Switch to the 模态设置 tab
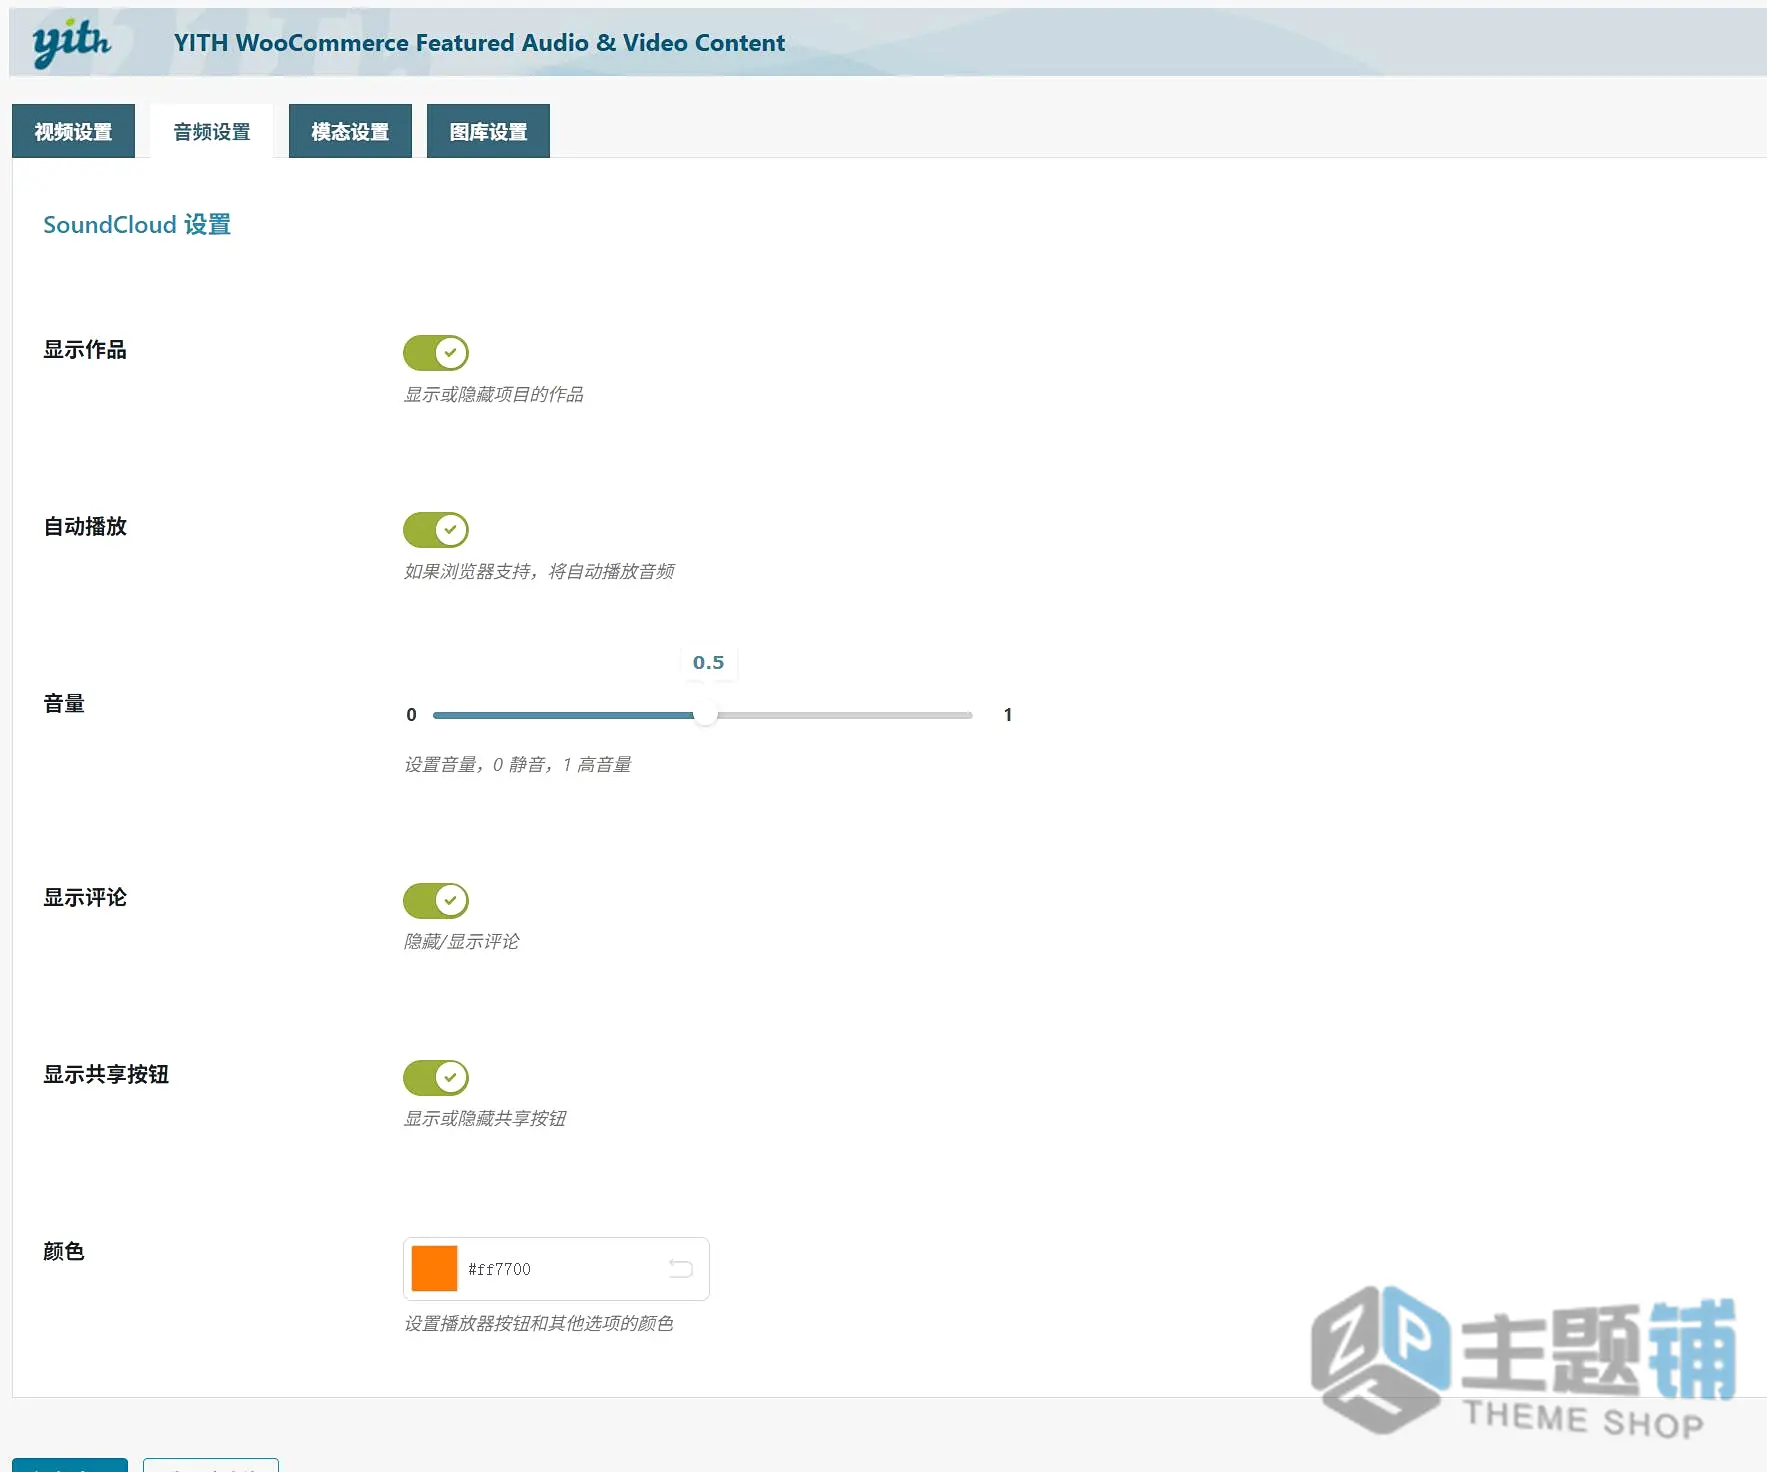 pos(350,131)
